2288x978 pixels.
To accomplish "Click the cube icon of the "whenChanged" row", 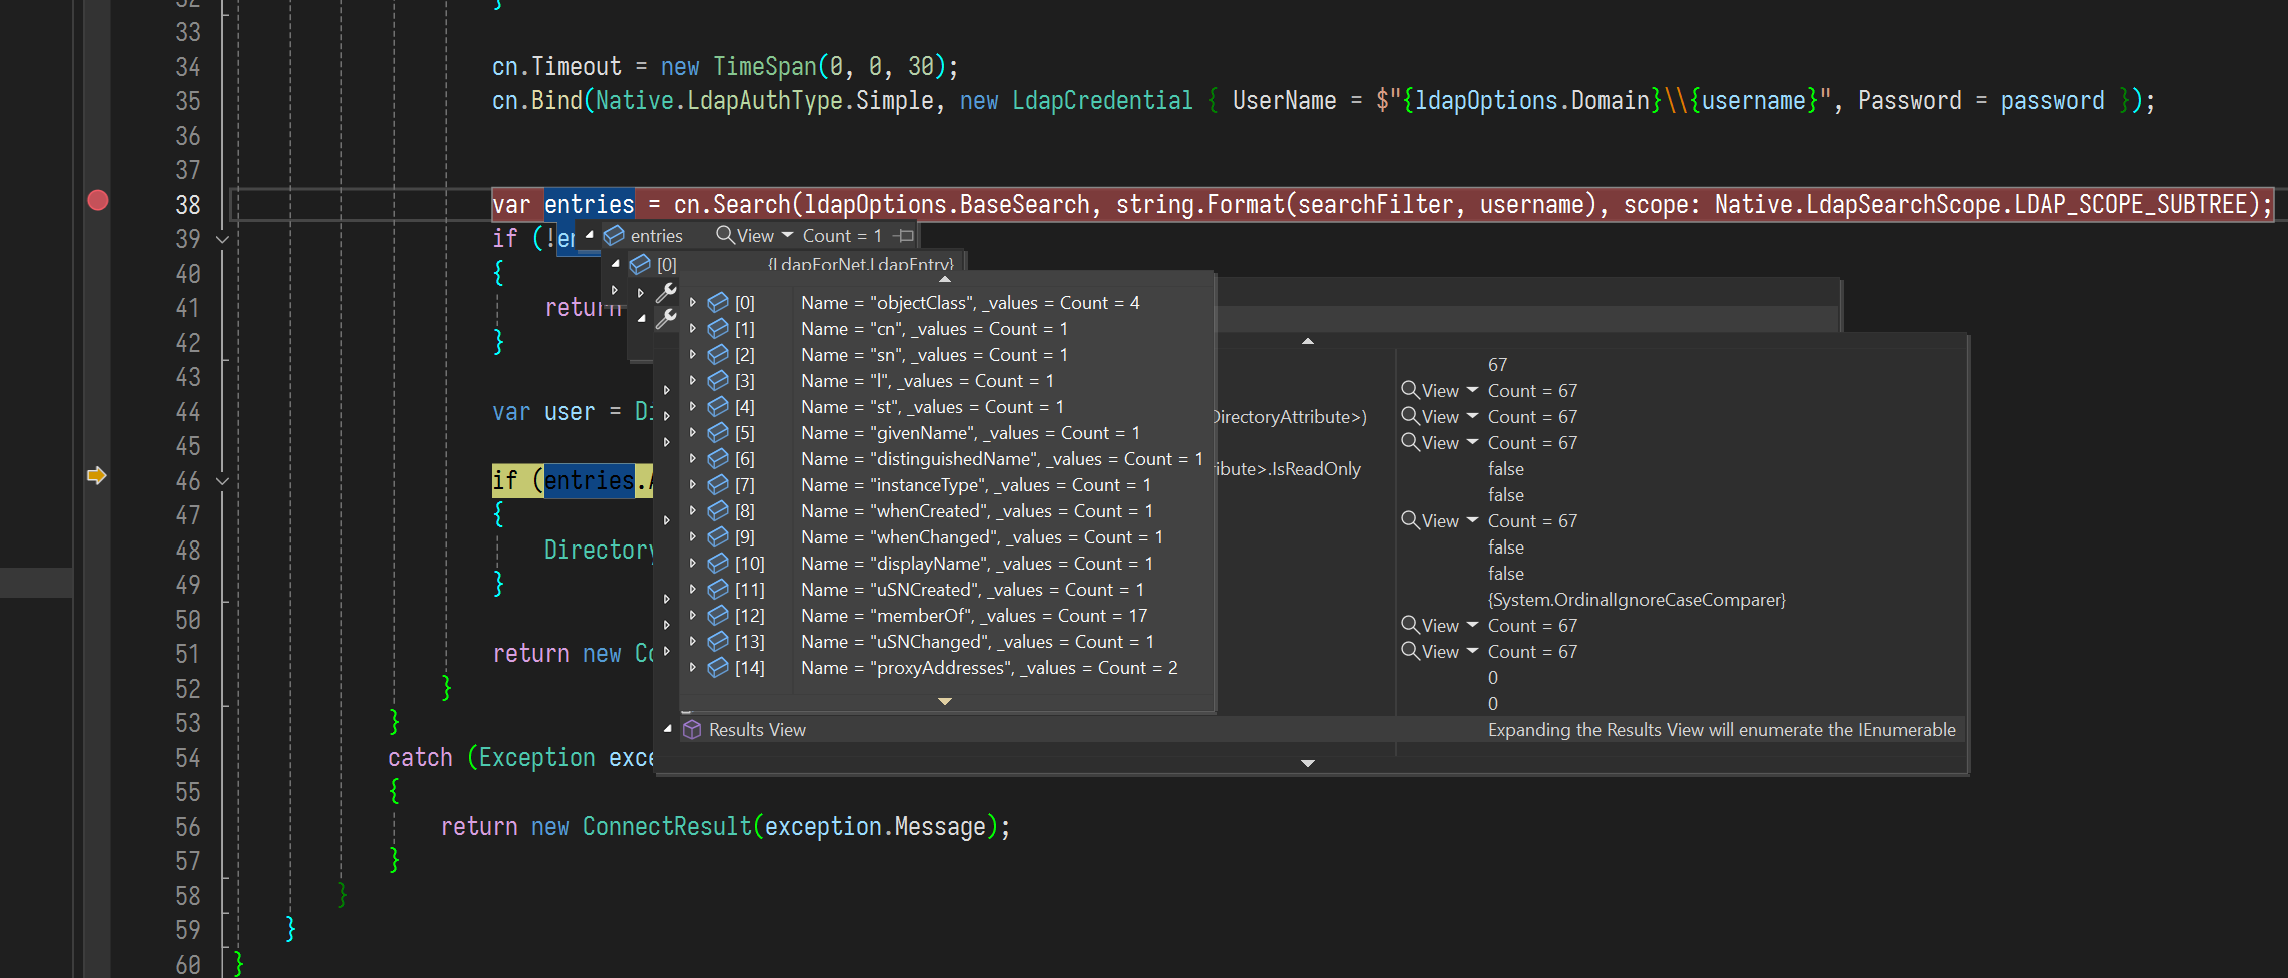I will 718,536.
